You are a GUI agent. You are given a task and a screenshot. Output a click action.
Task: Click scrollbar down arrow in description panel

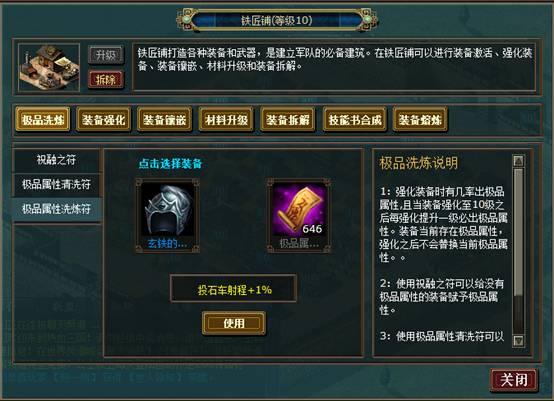coord(518,341)
